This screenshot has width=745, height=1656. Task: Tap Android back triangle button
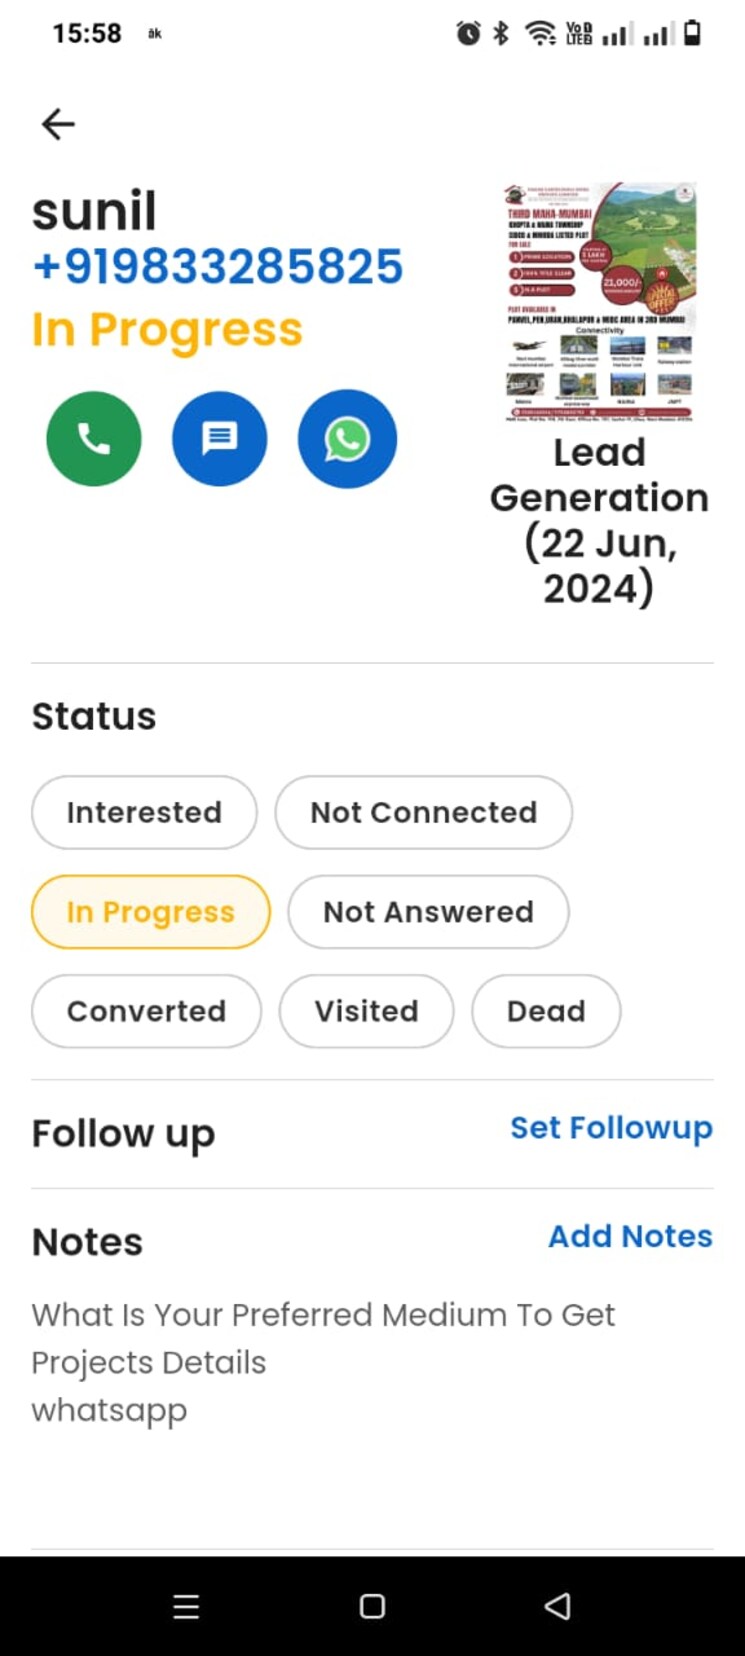557,1606
